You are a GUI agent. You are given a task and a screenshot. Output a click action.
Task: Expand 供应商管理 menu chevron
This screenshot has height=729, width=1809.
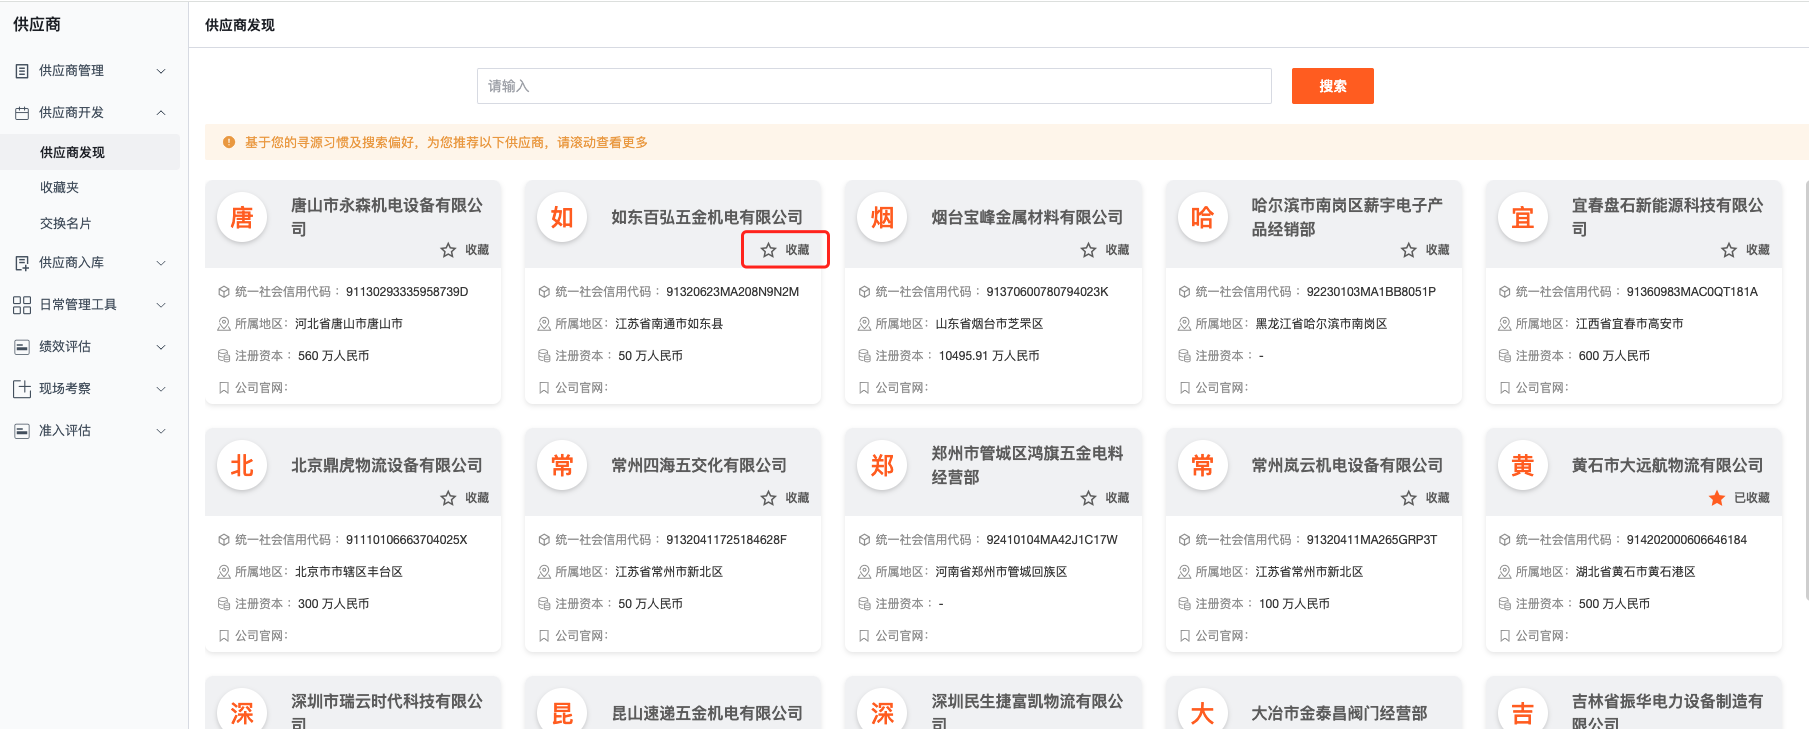161,71
